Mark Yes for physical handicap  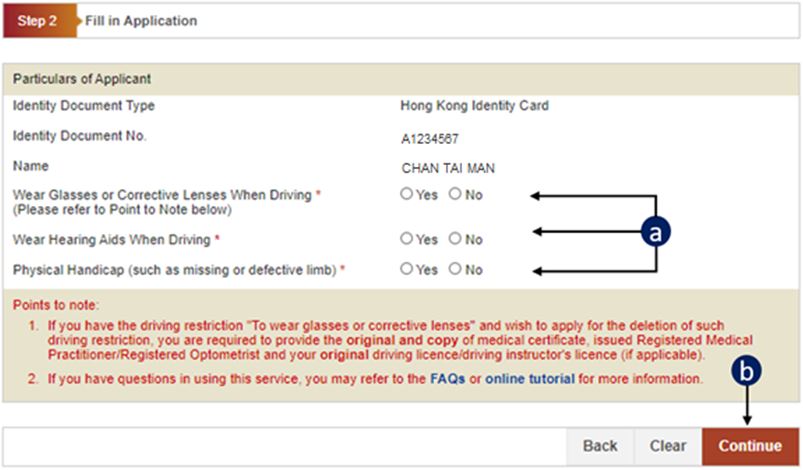pos(407,269)
